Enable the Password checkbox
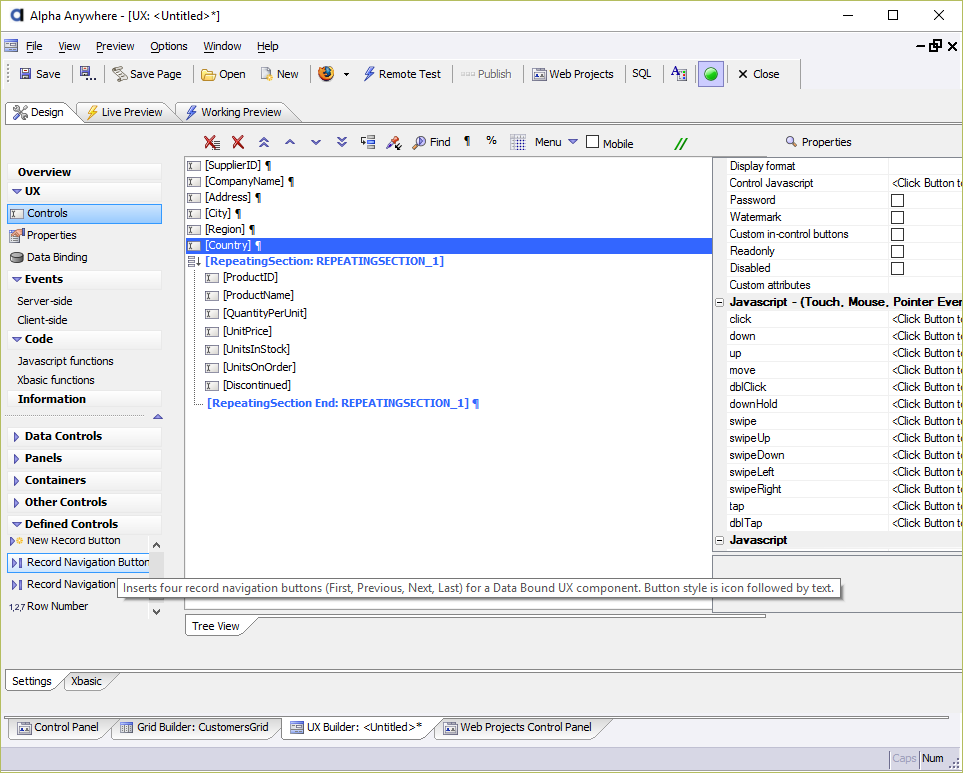Viewport: 963px width, 773px height. 897,200
